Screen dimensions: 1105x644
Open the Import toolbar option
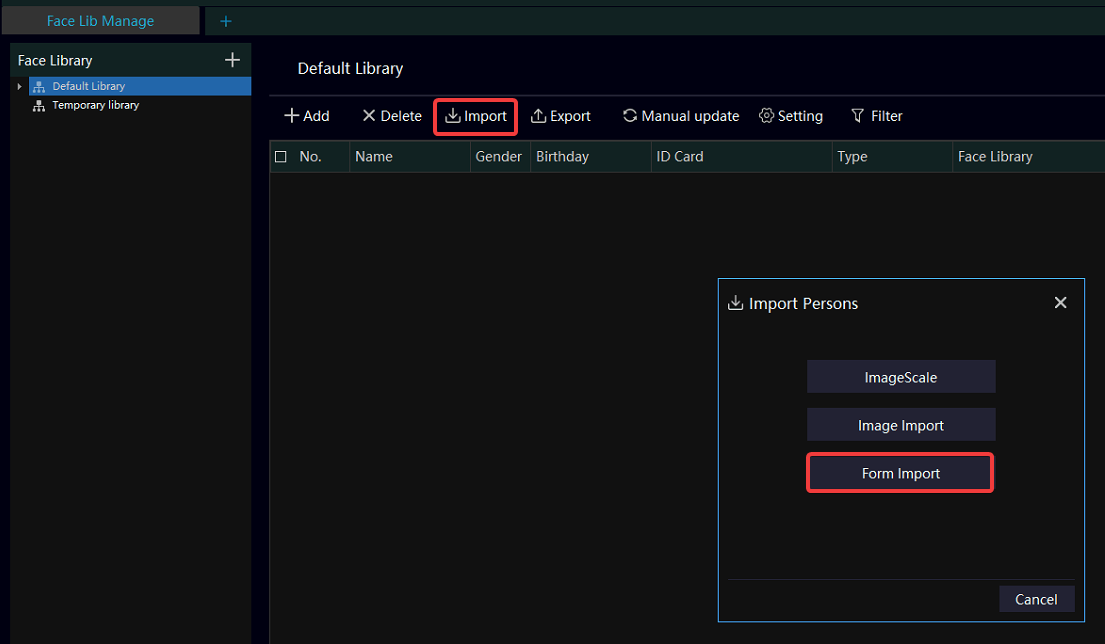[476, 116]
